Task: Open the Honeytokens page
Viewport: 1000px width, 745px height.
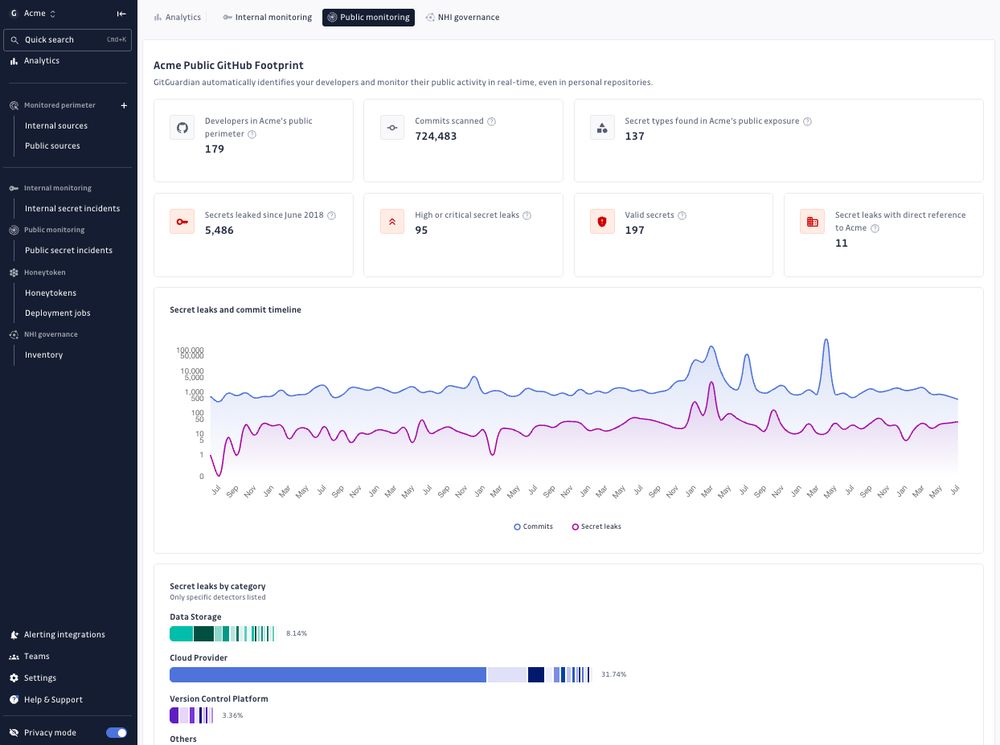Action: point(50,293)
